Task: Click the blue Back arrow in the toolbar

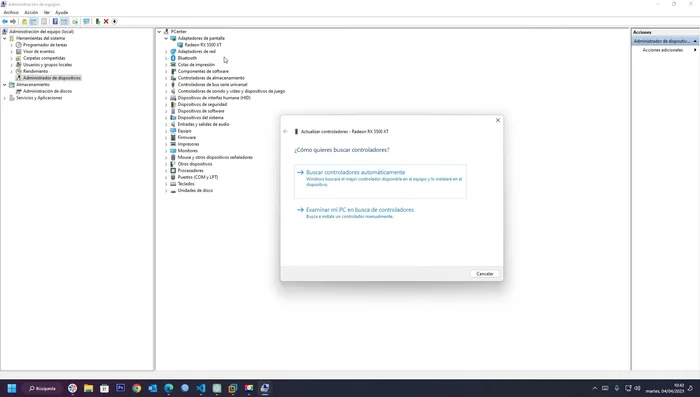Action: point(5,21)
